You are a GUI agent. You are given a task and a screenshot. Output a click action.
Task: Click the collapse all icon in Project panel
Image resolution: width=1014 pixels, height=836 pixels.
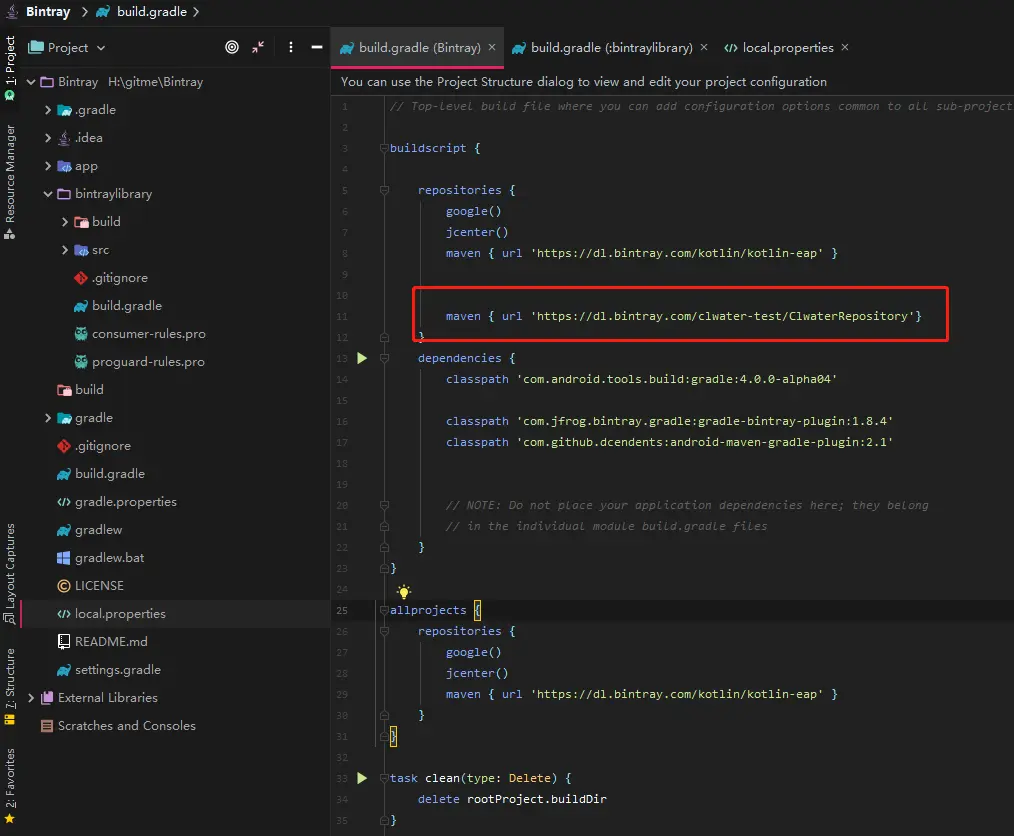point(258,47)
